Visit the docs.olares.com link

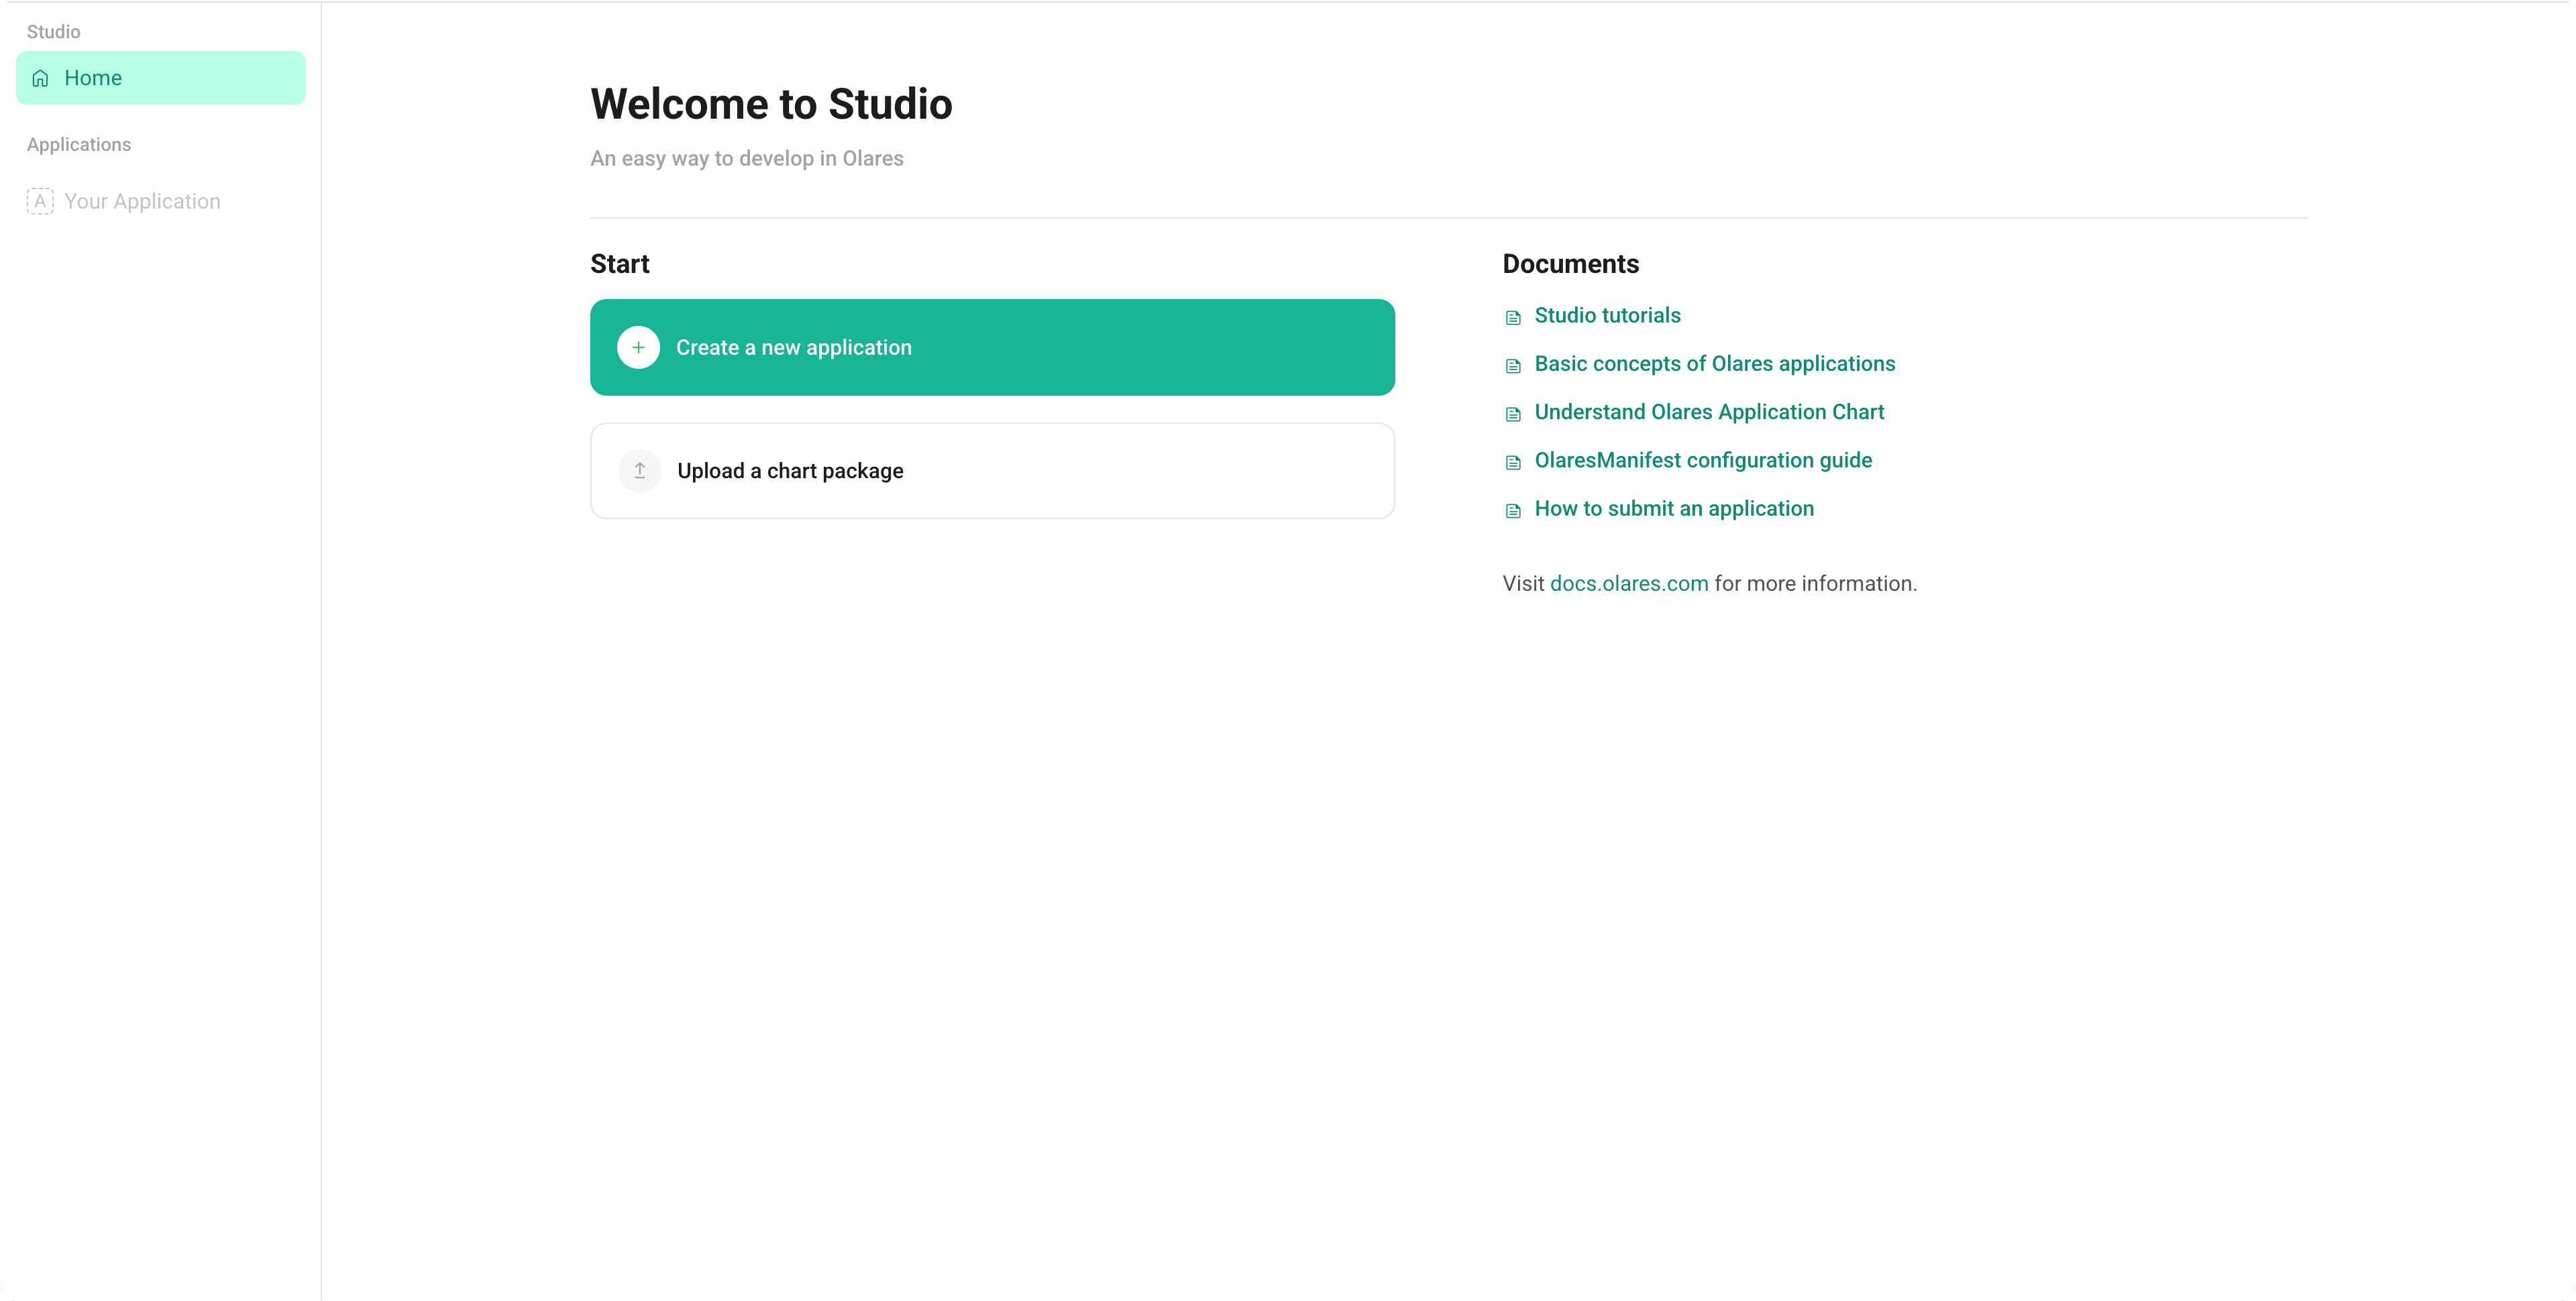point(1628,583)
